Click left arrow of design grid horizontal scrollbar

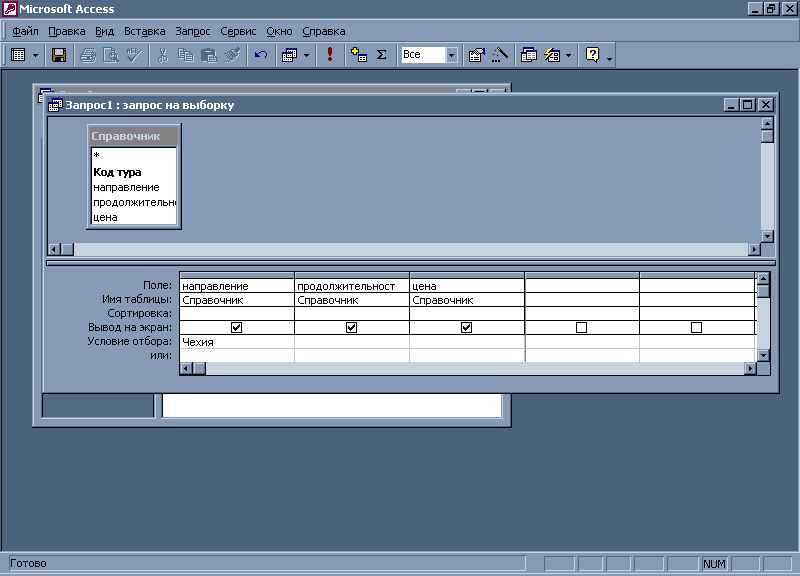pyautogui.click(x=187, y=368)
